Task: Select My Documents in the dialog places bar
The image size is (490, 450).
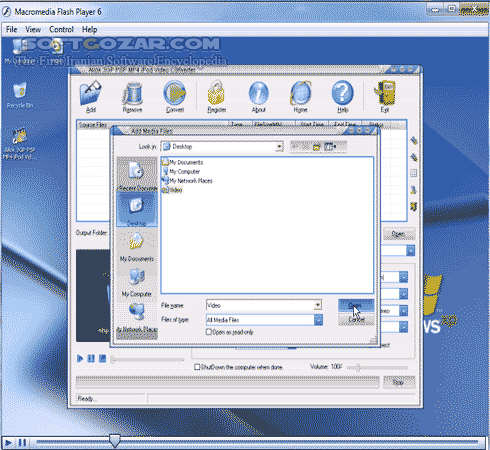Action: pos(137,246)
